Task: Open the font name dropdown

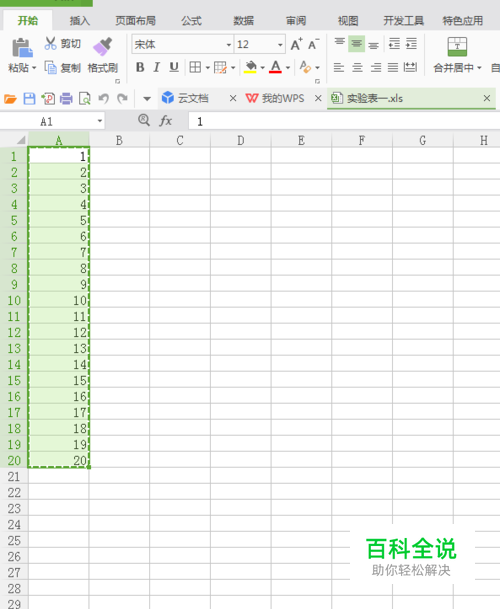Action: (x=229, y=45)
